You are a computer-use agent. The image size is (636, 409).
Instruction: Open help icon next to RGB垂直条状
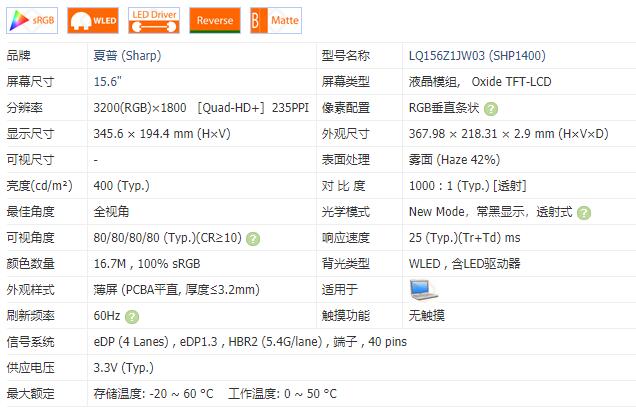pyautogui.click(x=491, y=109)
